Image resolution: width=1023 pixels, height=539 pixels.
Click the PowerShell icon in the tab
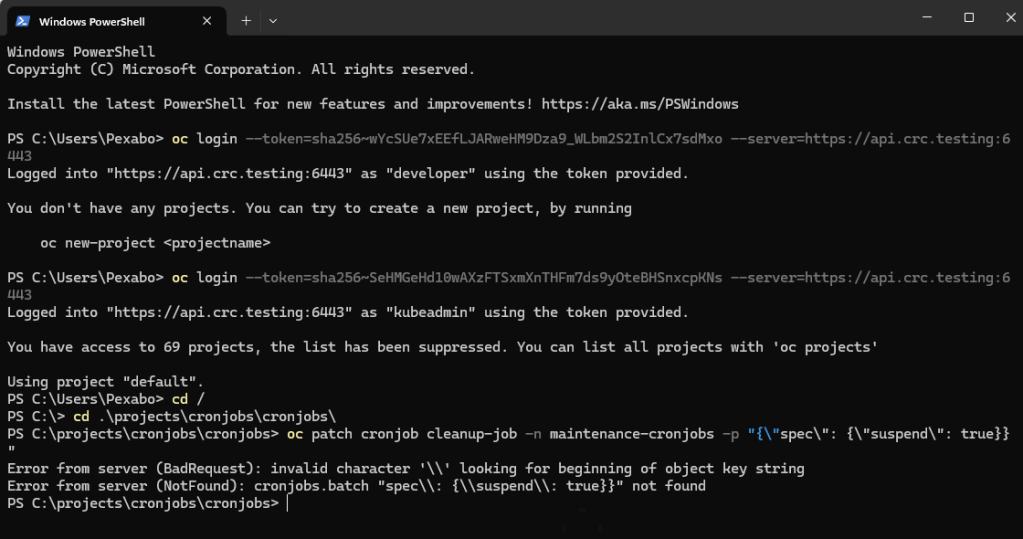(23, 21)
